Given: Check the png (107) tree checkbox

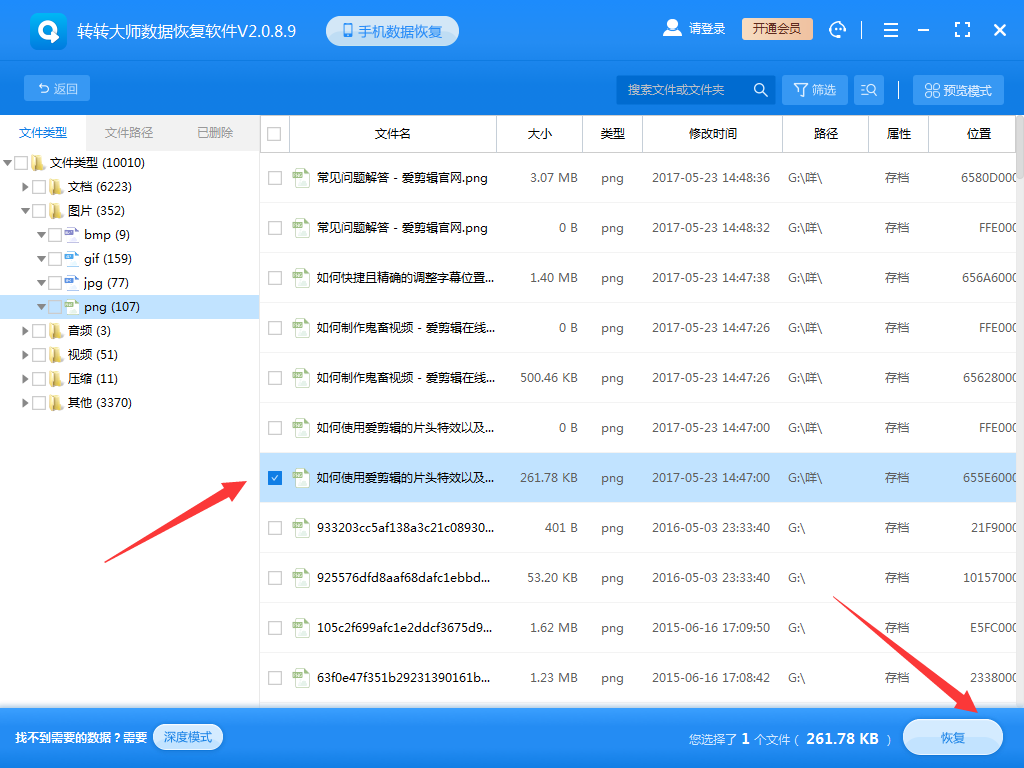Looking at the screenshot, I should point(56,306).
